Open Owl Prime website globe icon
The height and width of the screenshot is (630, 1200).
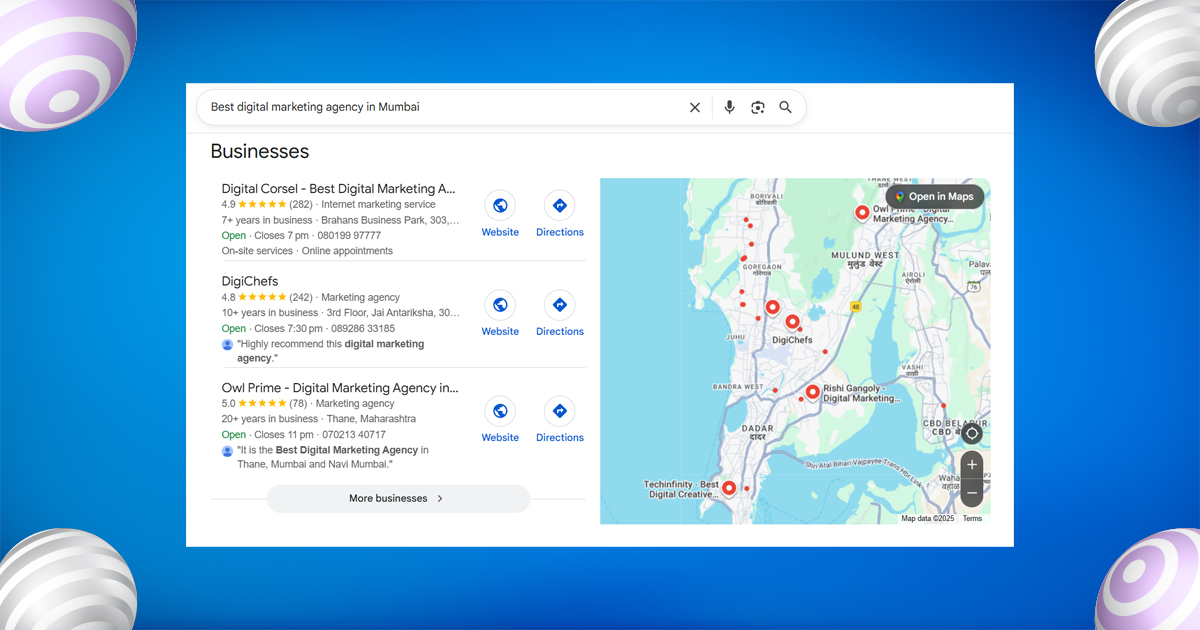[500, 411]
